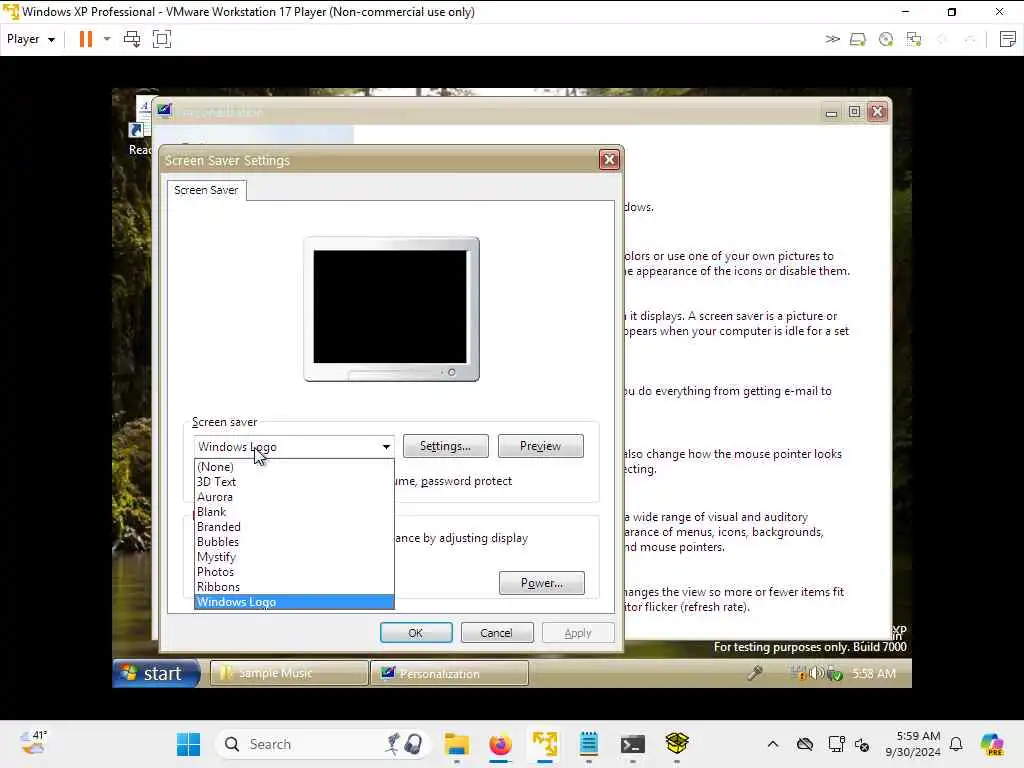Open Copilot preview icon in taskbar

(x=992, y=744)
